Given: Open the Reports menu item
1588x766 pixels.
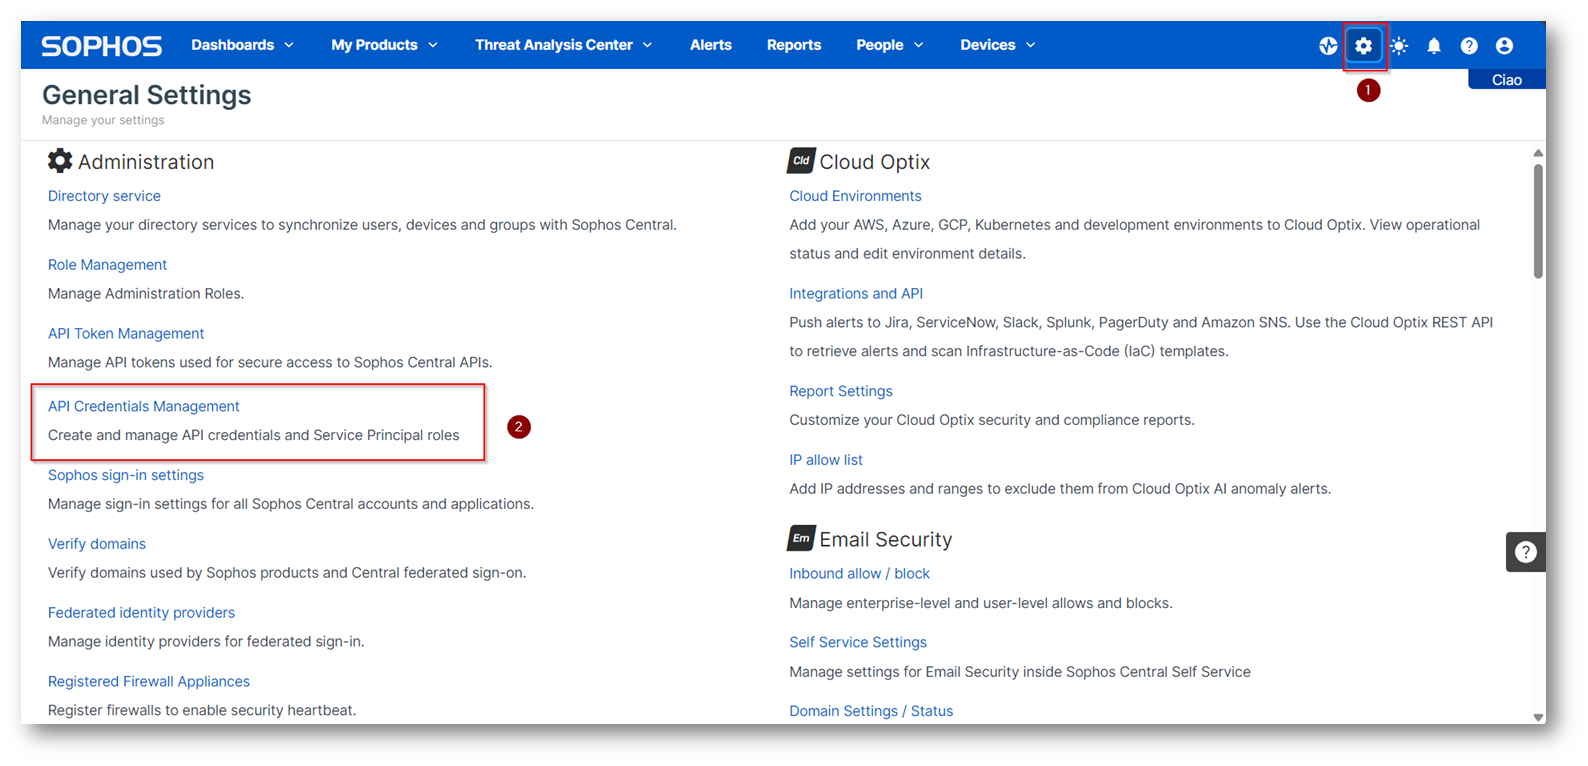Looking at the screenshot, I should coord(794,45).
